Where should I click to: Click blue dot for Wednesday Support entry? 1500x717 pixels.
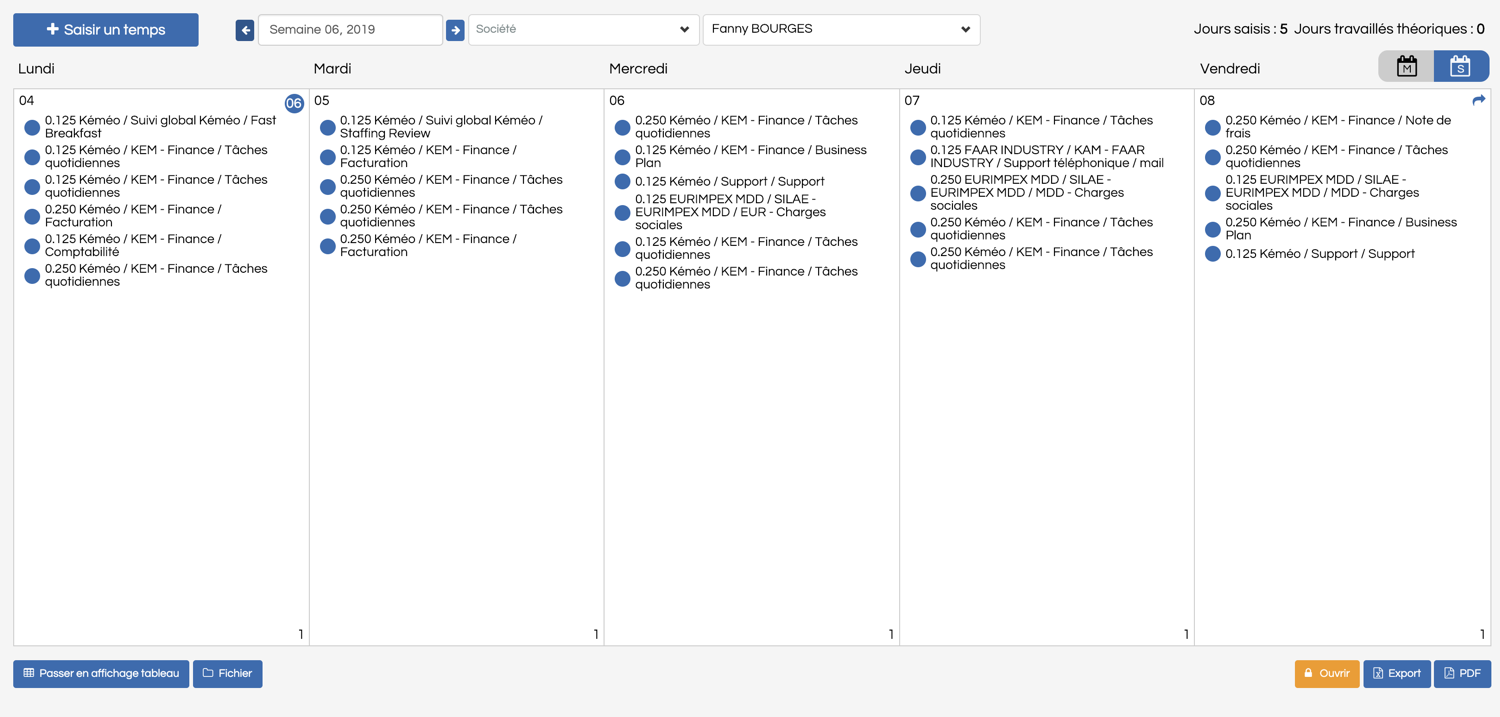(x=622, y=181)
